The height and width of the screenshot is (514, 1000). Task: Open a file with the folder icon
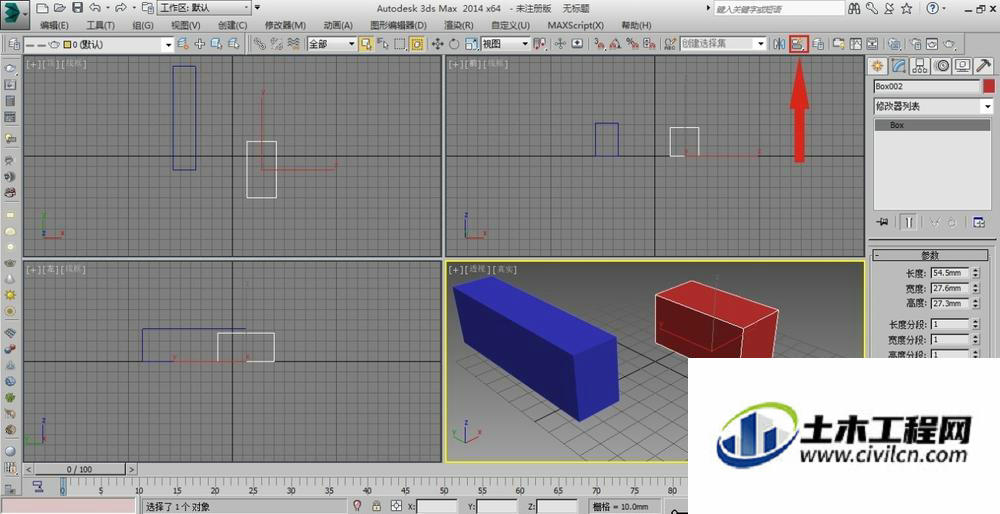pos(60,8)
